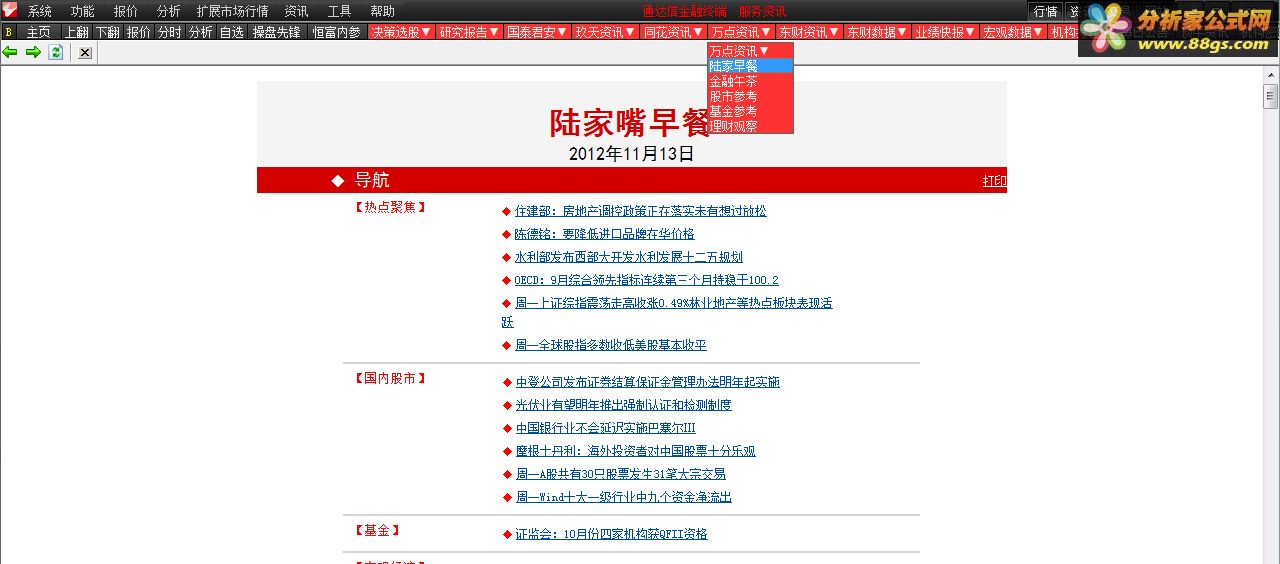Expand the 业绩快报 dropdown
The image size is (1280, 564).
coord(945,32)
